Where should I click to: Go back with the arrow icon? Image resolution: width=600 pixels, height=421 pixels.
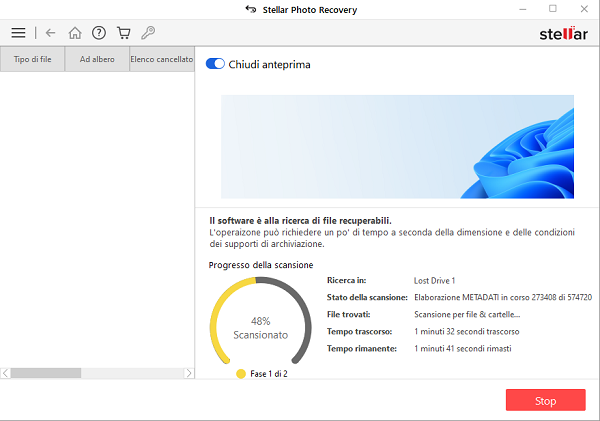click(x=51, y=33)
